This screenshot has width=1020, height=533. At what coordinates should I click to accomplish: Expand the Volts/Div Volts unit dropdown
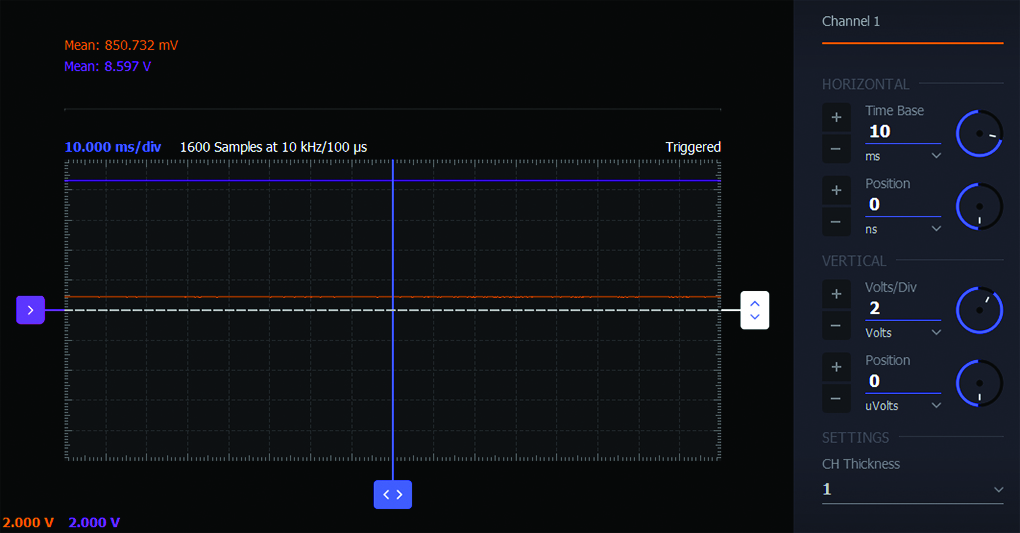click(903, 333)
